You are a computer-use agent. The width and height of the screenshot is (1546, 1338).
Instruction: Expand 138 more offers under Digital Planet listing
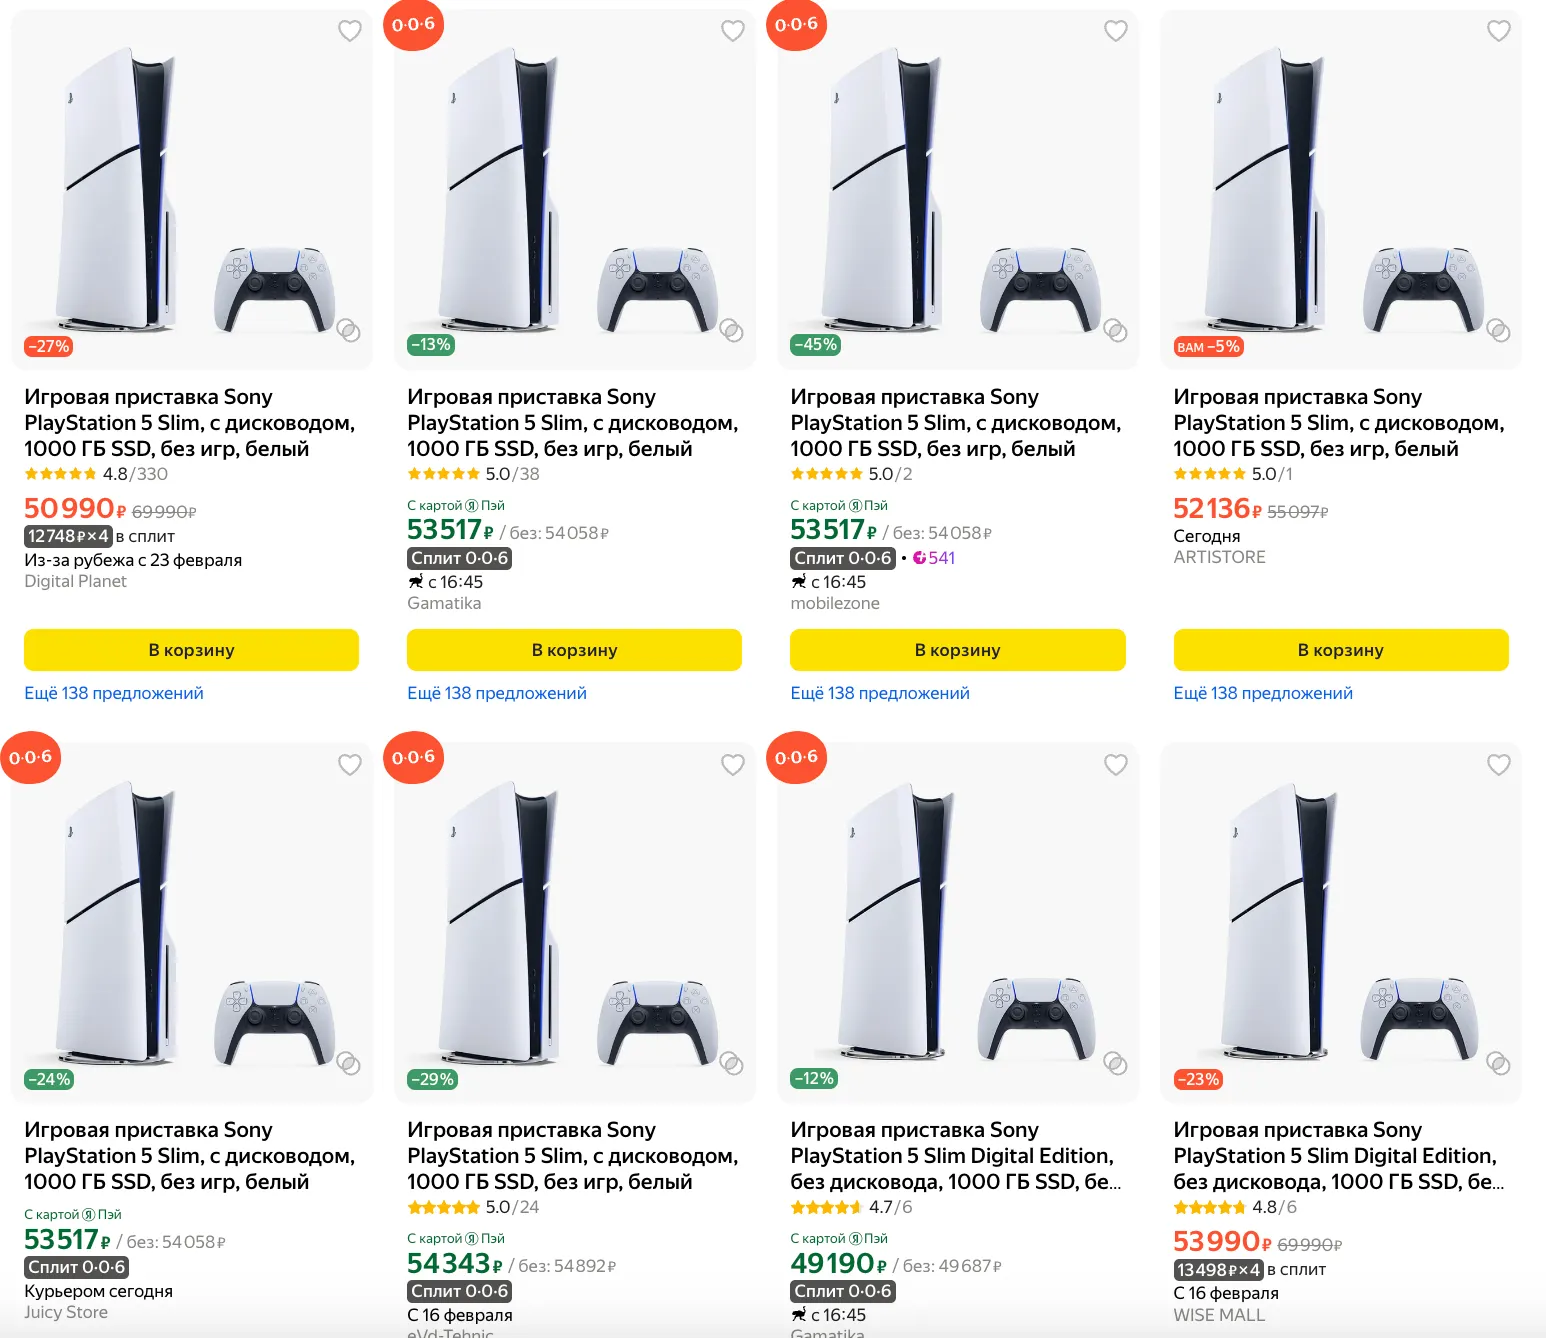tap(114, 693)
